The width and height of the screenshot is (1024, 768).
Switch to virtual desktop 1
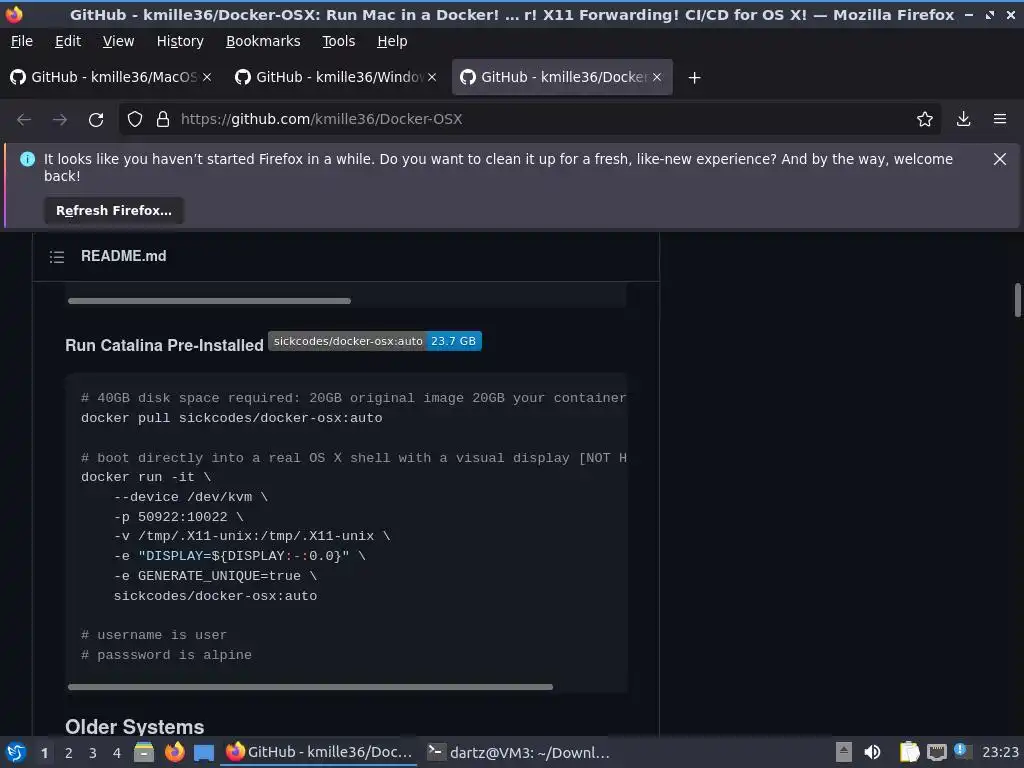click(44, 753)
